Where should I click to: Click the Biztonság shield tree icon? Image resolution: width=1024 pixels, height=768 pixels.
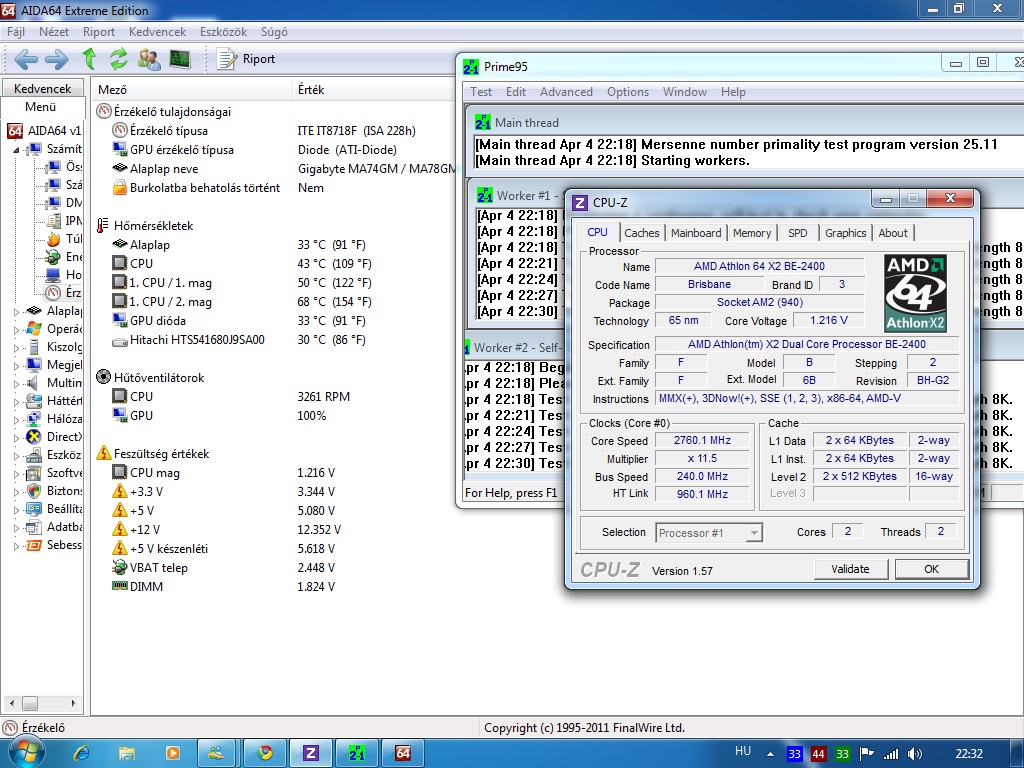click(x=33, y=491)
